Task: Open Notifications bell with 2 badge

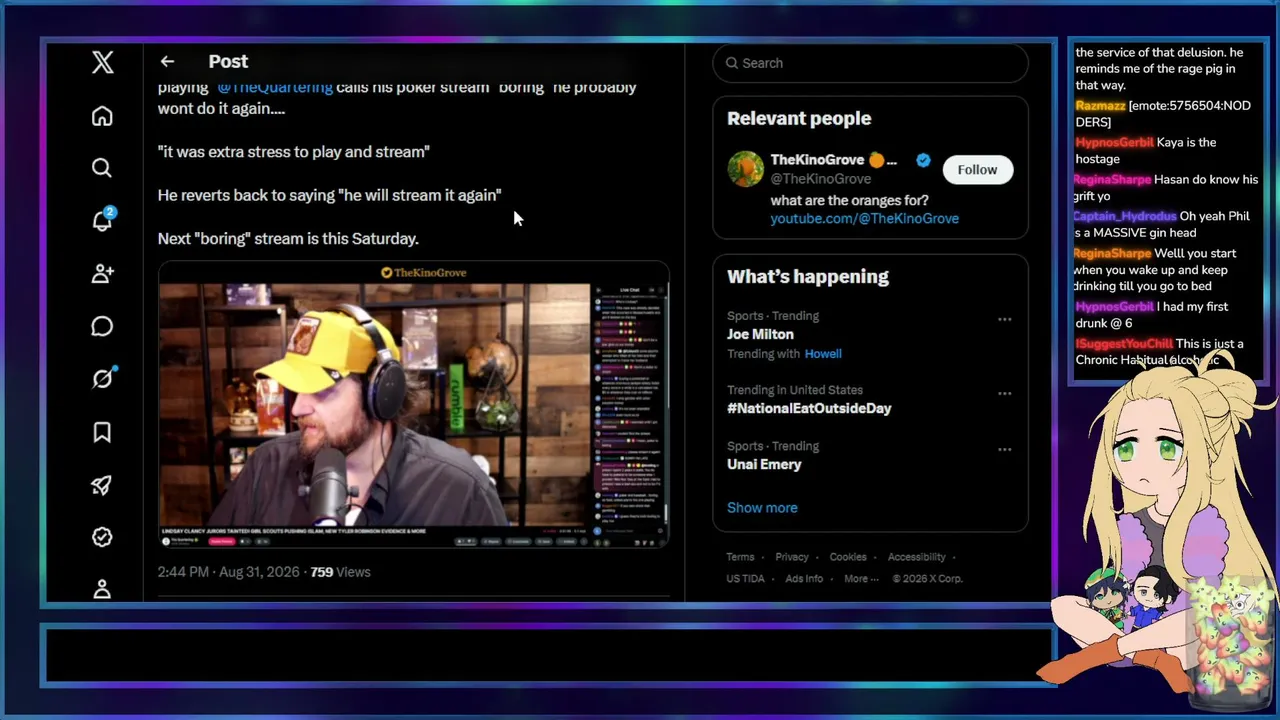Action: 103,220
